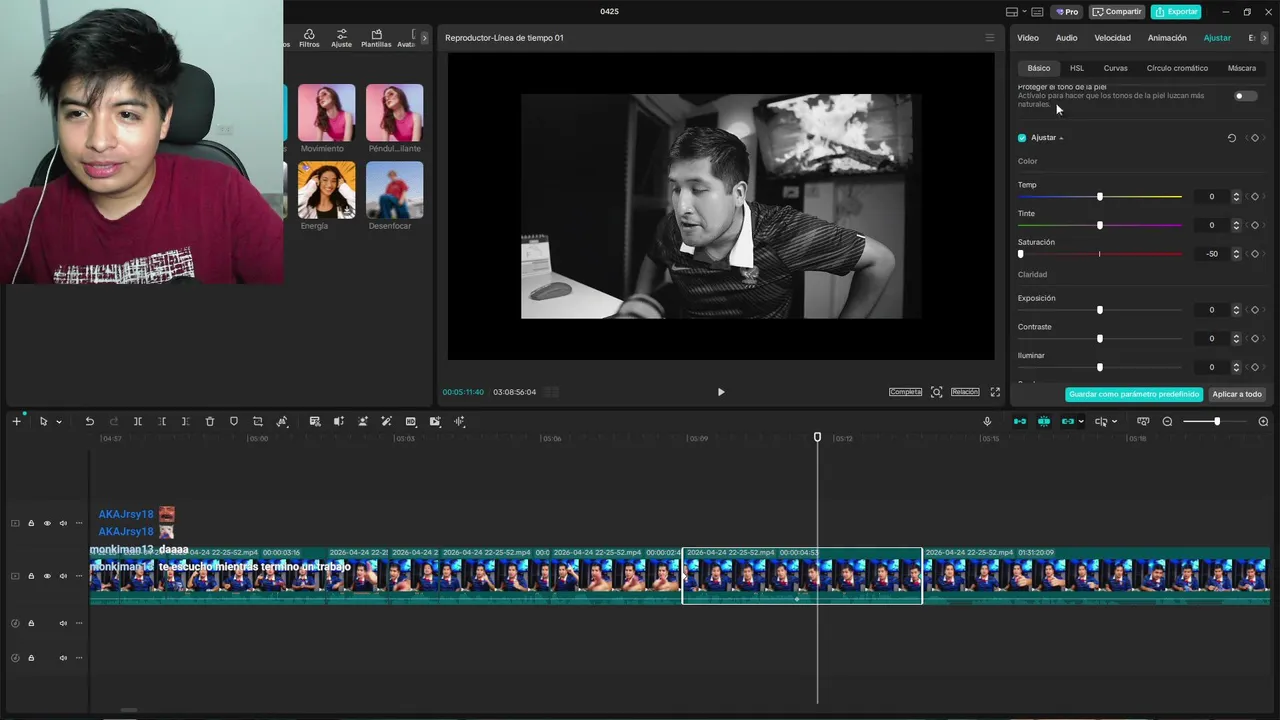Screen dimensions: 1280x720
Task: Open the Relación aspect ratio dropdown
Action: [965, 392]
